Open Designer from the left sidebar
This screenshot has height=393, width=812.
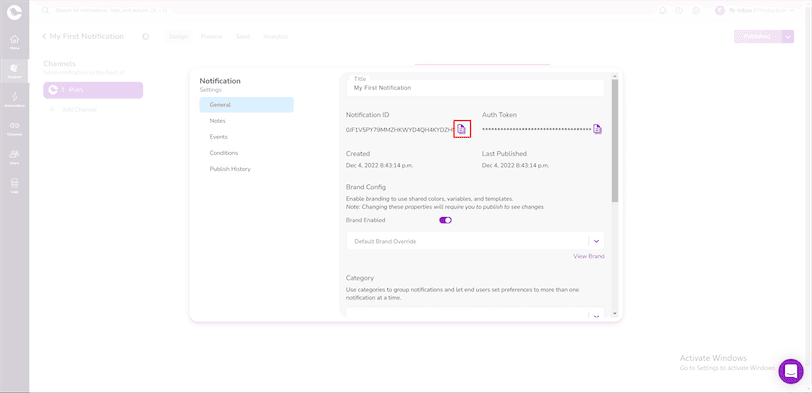[x=14, y=70]
